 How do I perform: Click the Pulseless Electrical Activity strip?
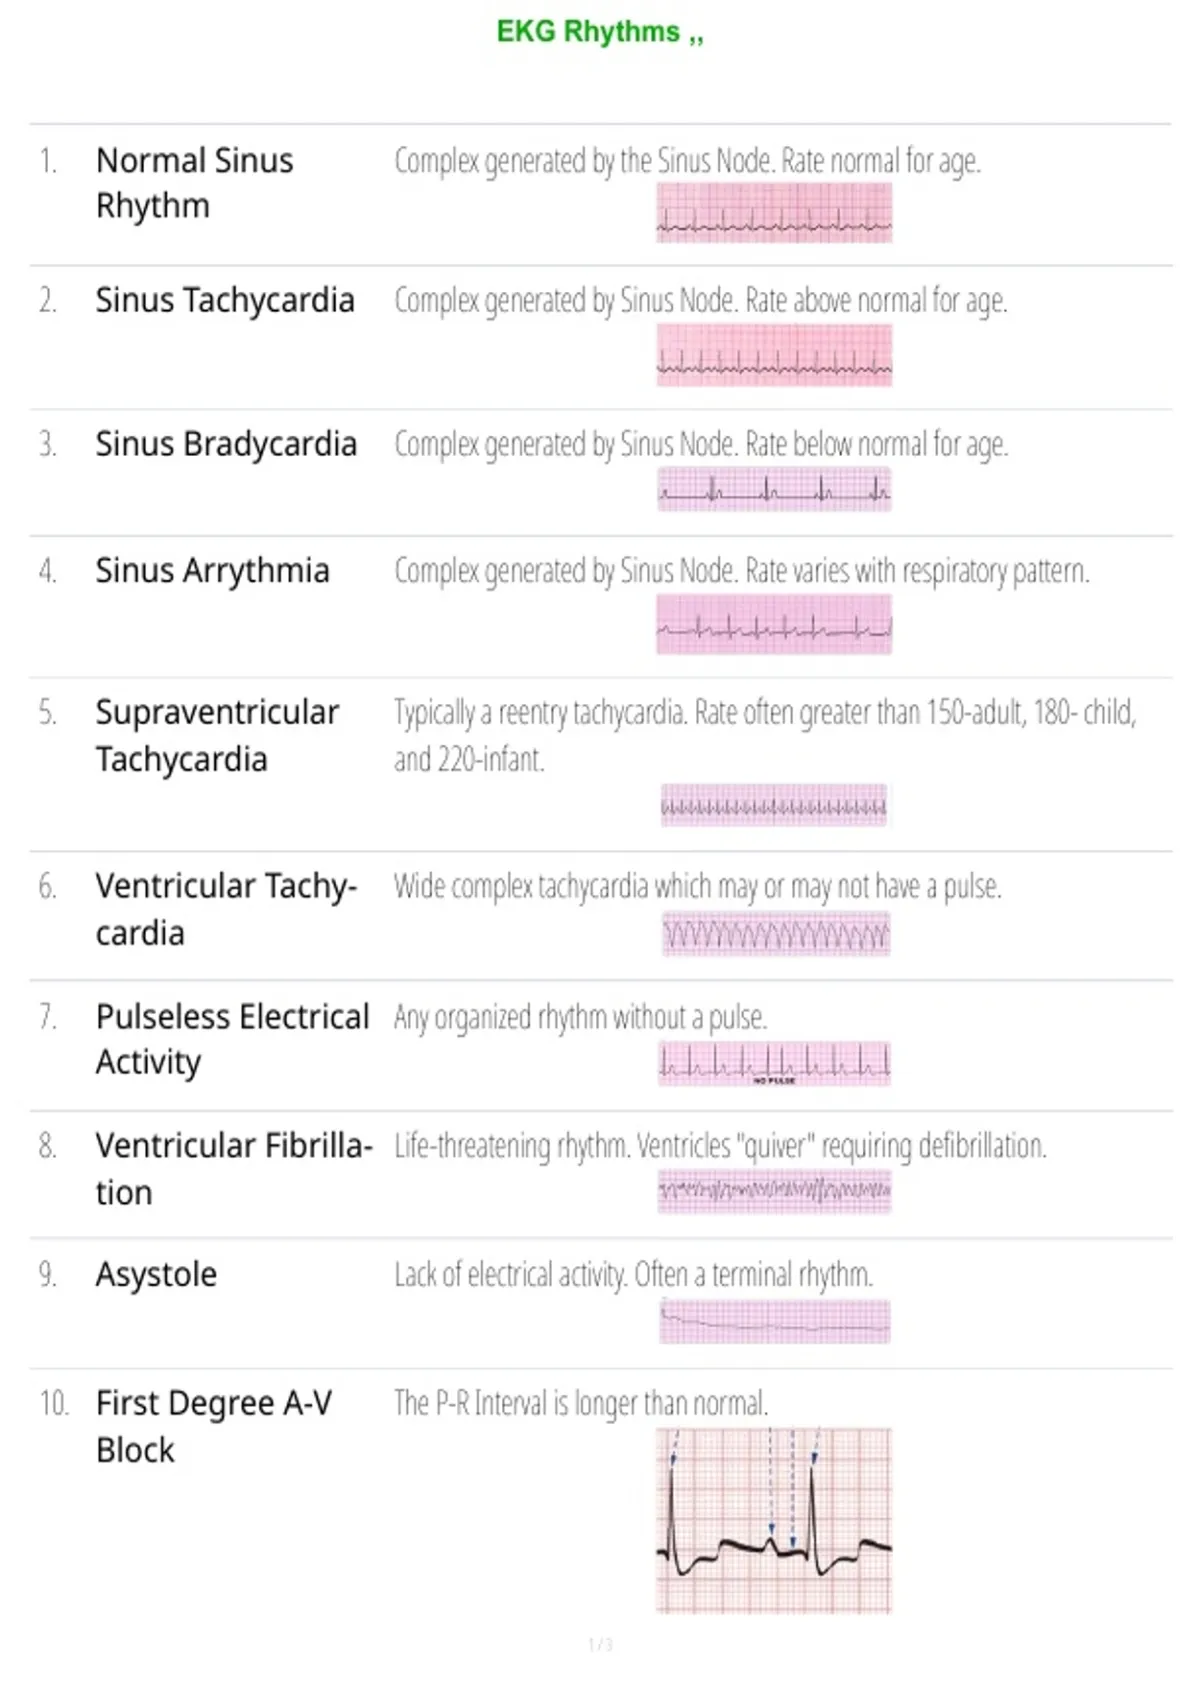point(774,1064)
